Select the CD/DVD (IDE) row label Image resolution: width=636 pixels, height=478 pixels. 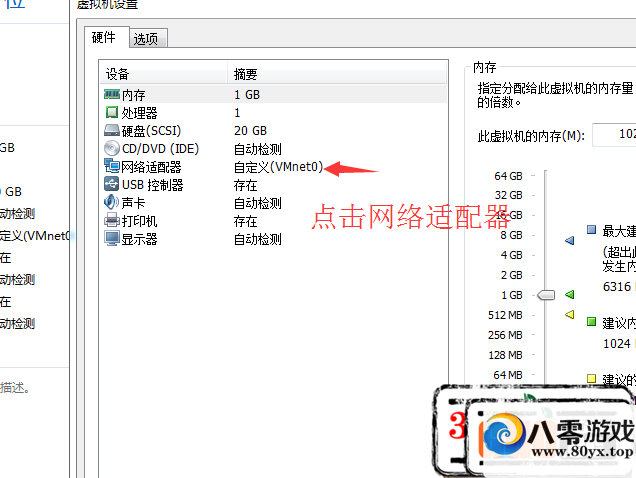click(161, 149)
